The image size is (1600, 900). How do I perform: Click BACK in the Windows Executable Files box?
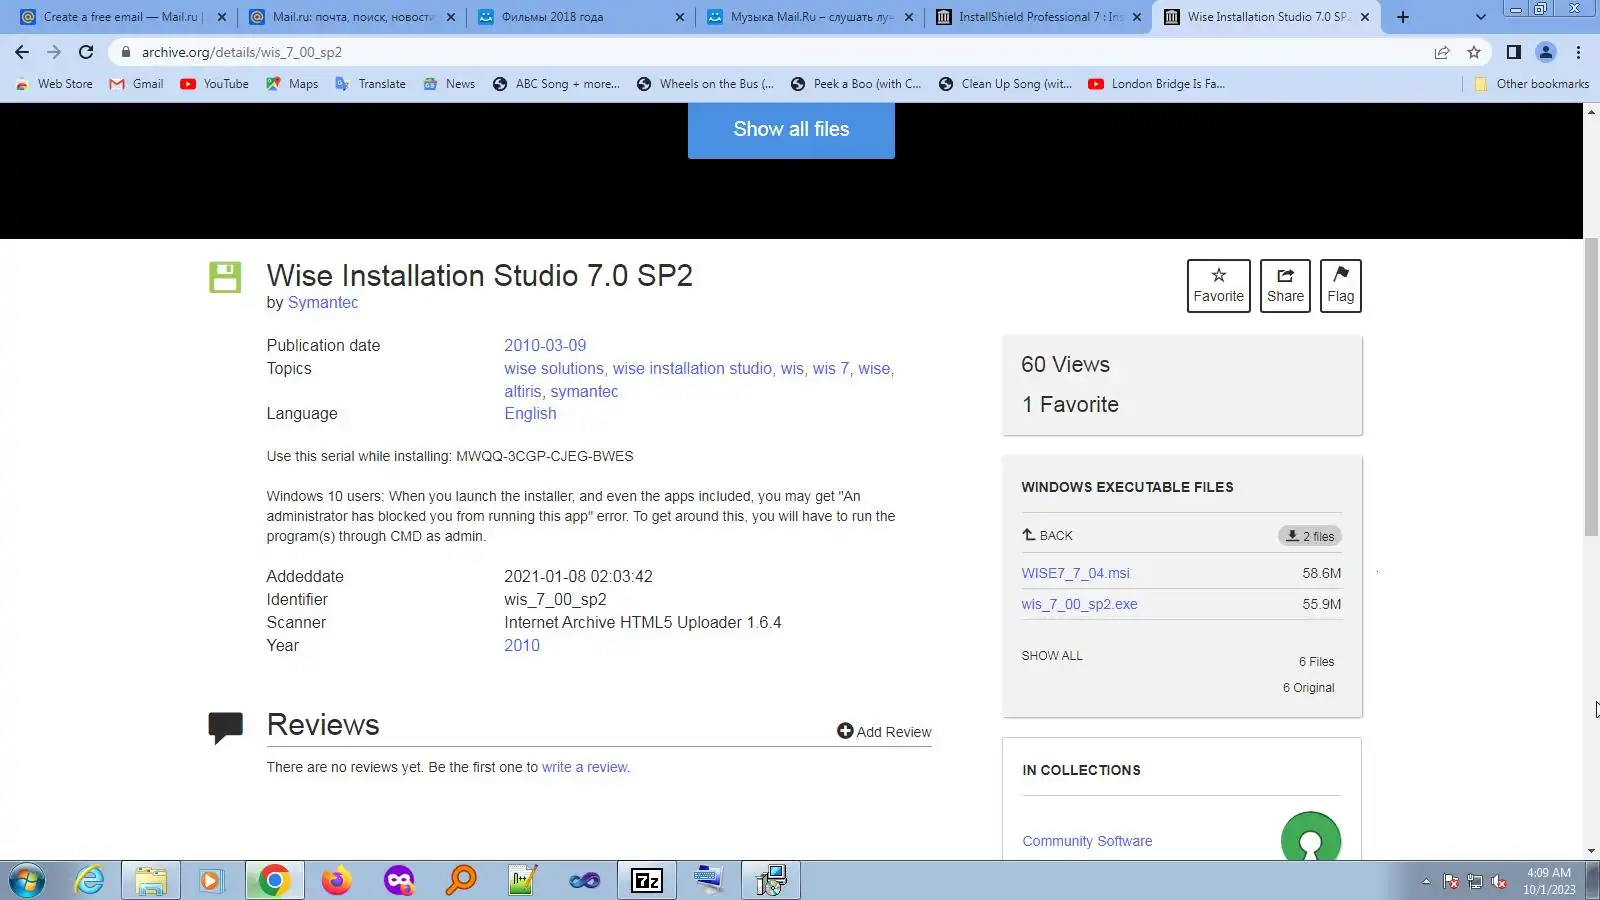tap(1047, 536)
